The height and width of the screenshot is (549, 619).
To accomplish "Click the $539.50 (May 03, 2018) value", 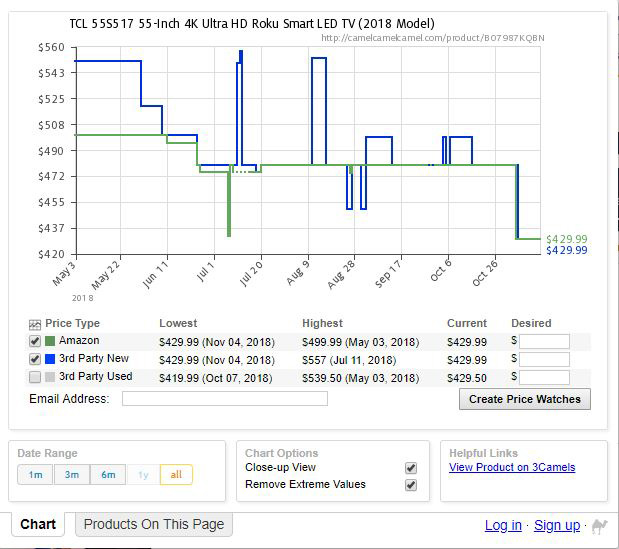I will tap(360, 378).
